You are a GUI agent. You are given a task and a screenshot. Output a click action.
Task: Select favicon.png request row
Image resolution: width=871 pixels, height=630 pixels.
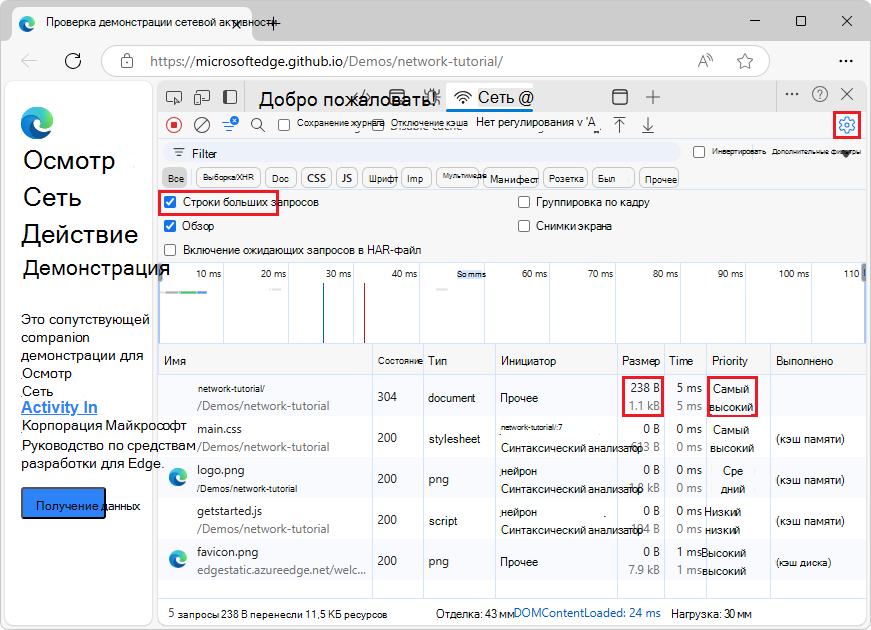[x=511, y=561]
